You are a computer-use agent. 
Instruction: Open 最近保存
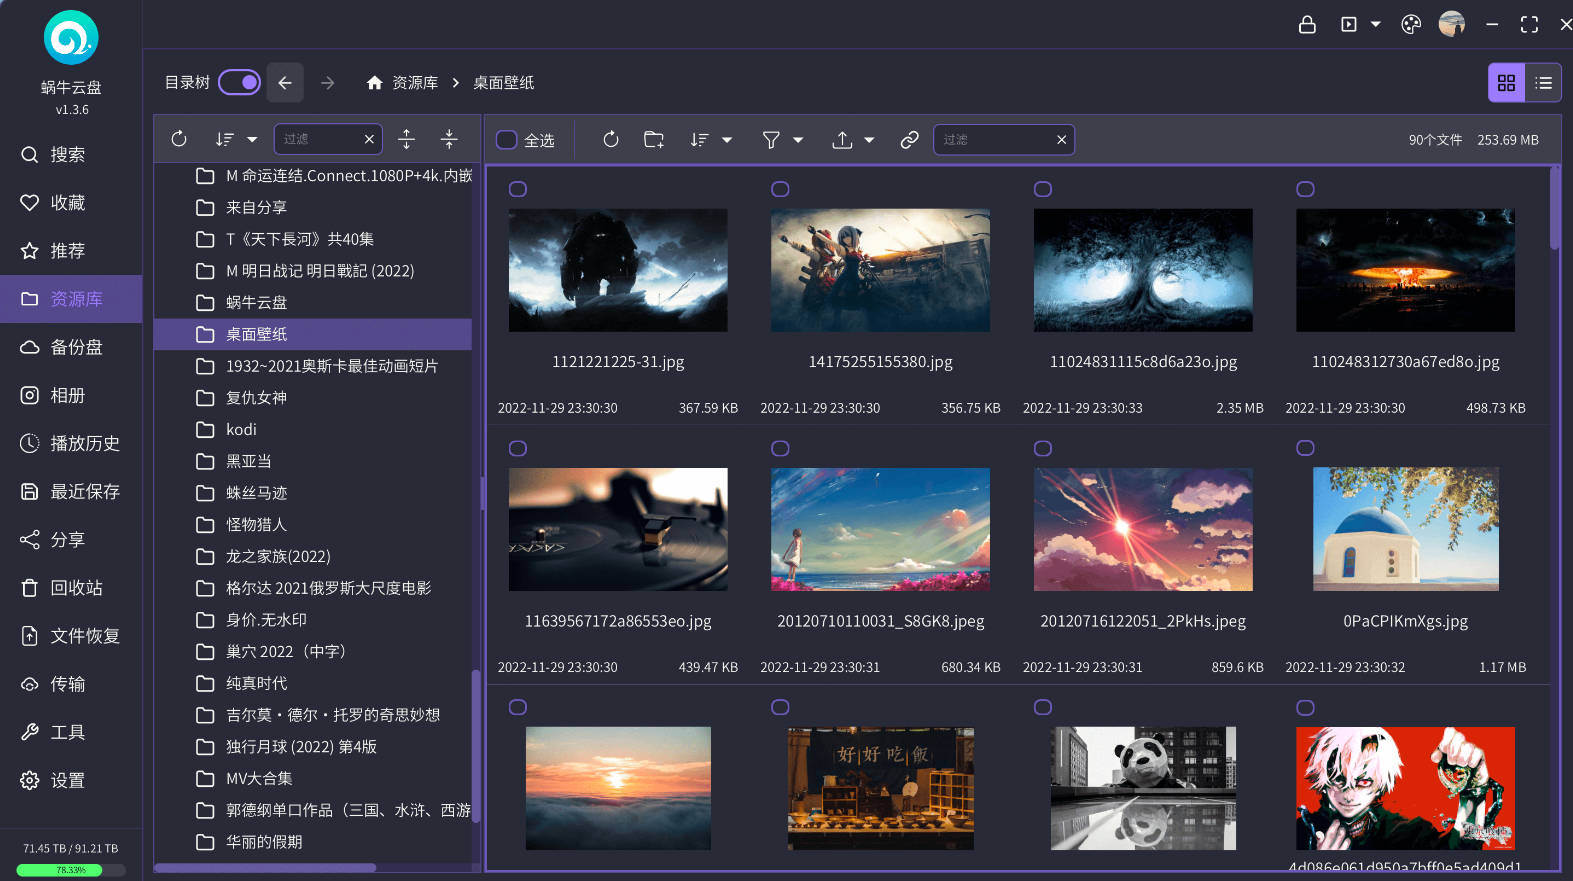point(71,491)
